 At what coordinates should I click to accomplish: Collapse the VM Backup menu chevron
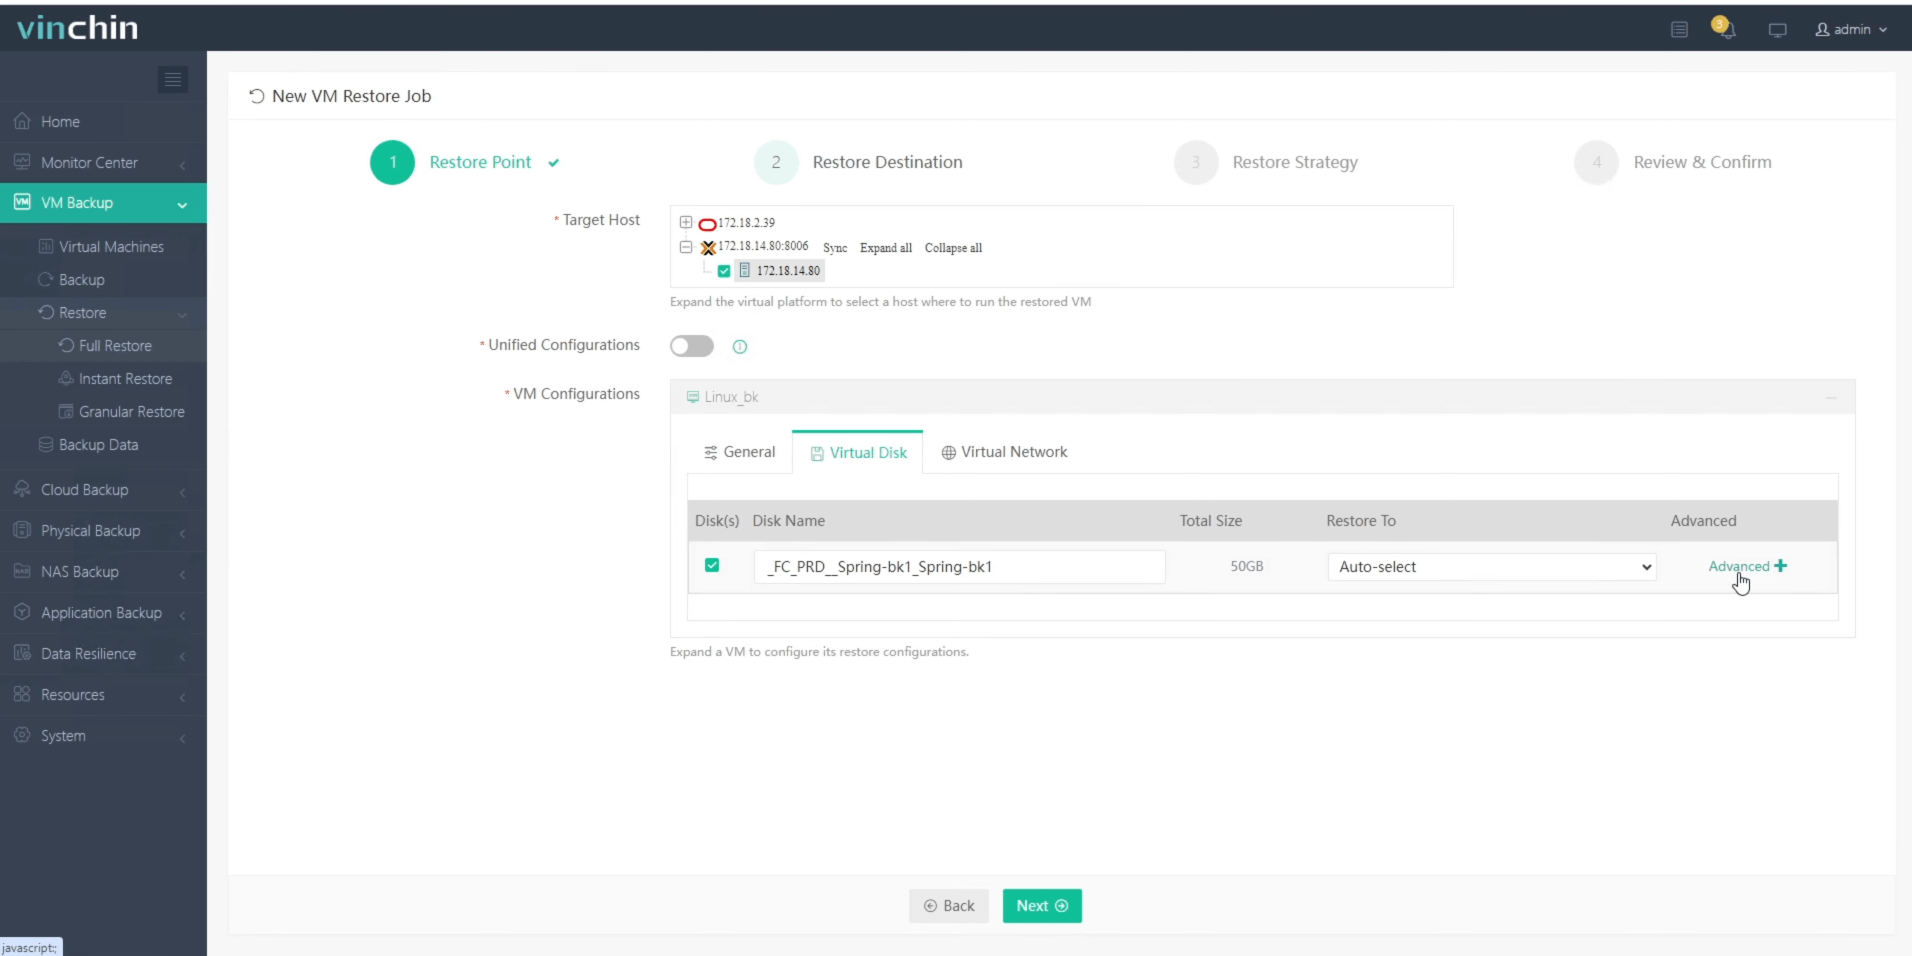pos(182,204)
